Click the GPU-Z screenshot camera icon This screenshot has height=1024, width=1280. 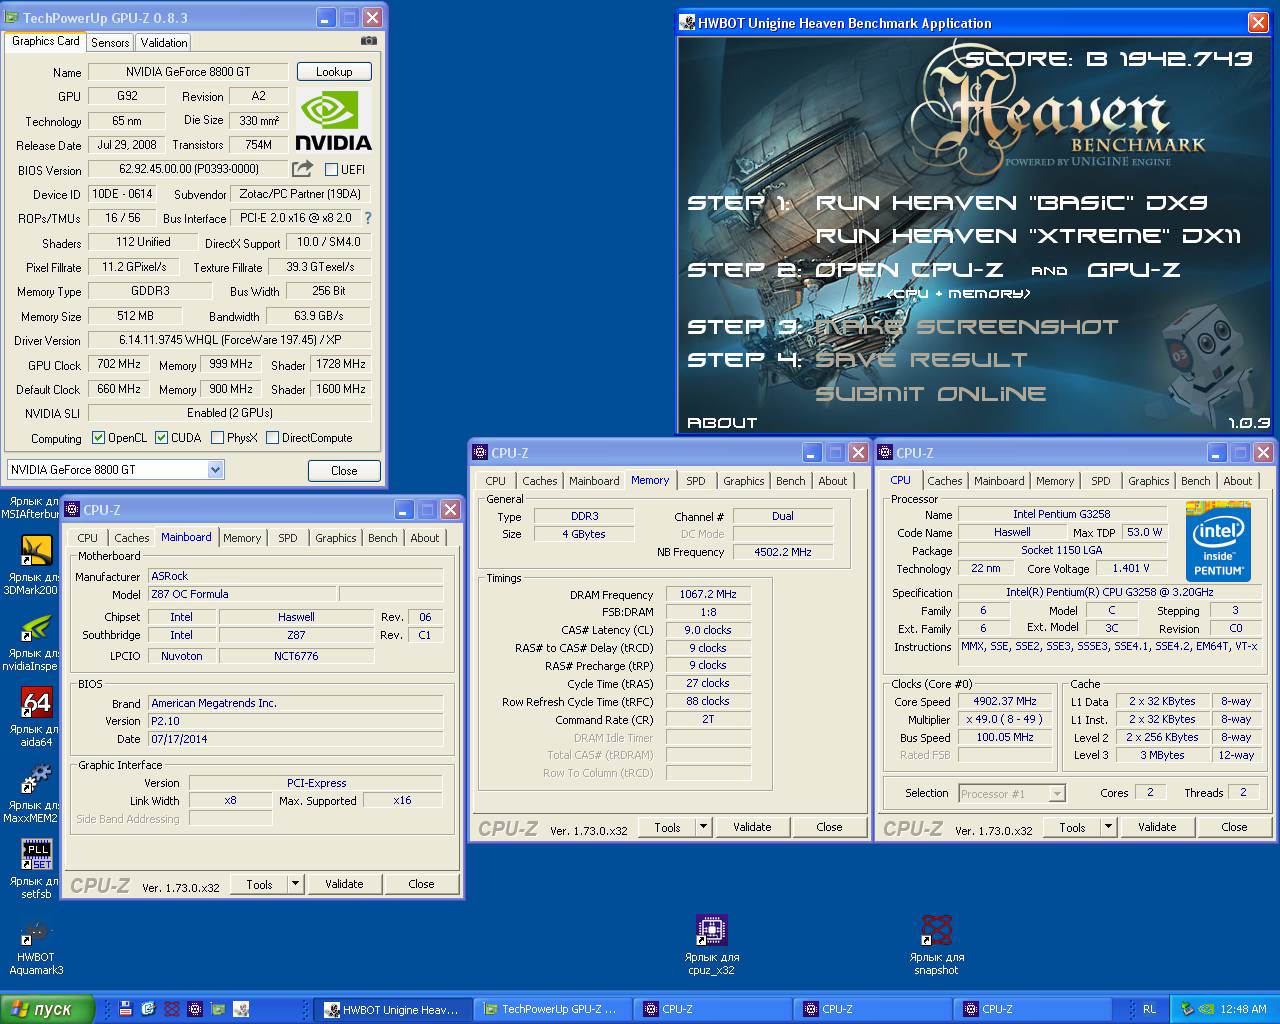369,41
